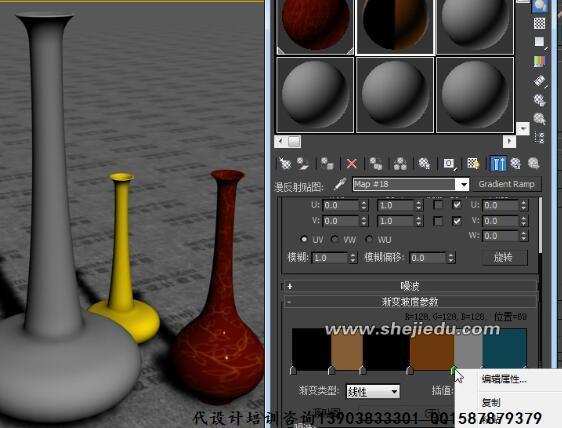Viewport: 562px width, 428px height.
Task: Click the Go to Parent icon
Action: 515,163
